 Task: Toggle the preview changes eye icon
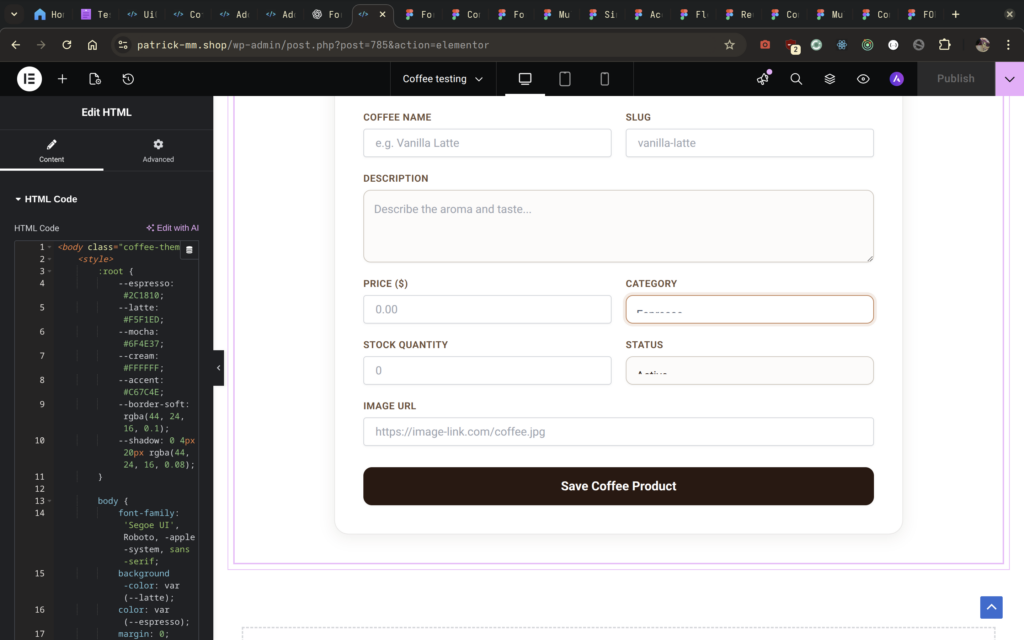863,79
